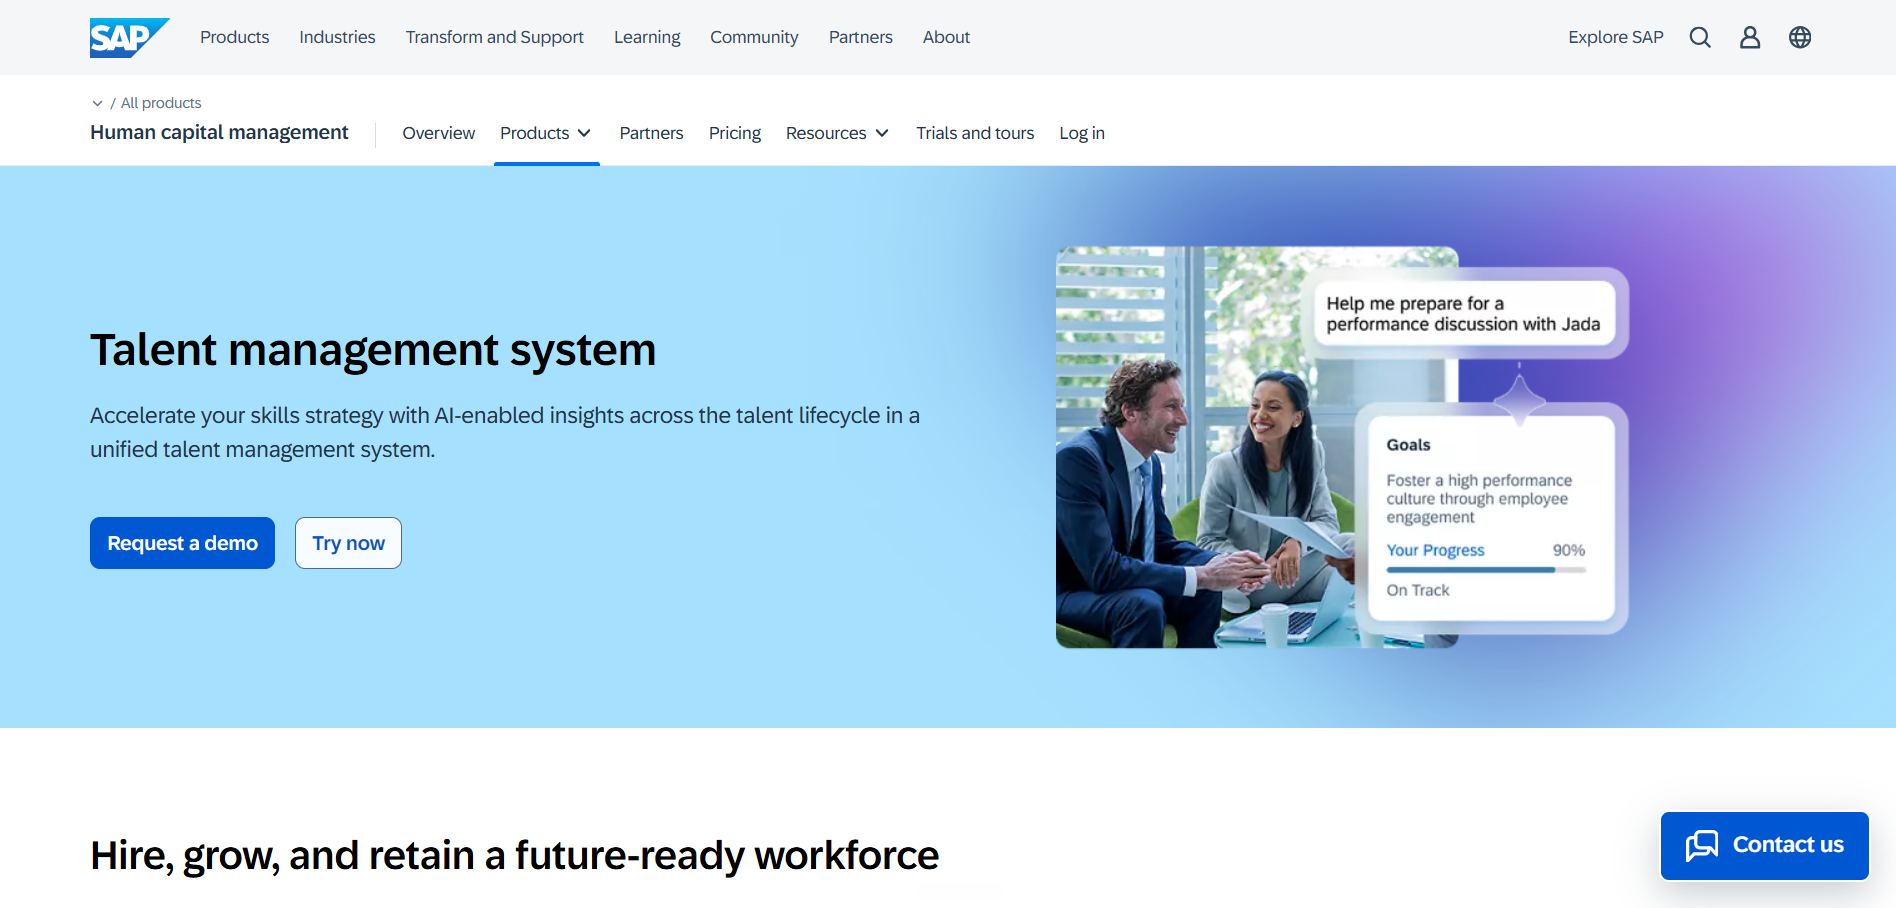Image resolution: width=1896 pixels, height=908 pixels.
Task: Open the user account icon
Action: coord(1750,37)
